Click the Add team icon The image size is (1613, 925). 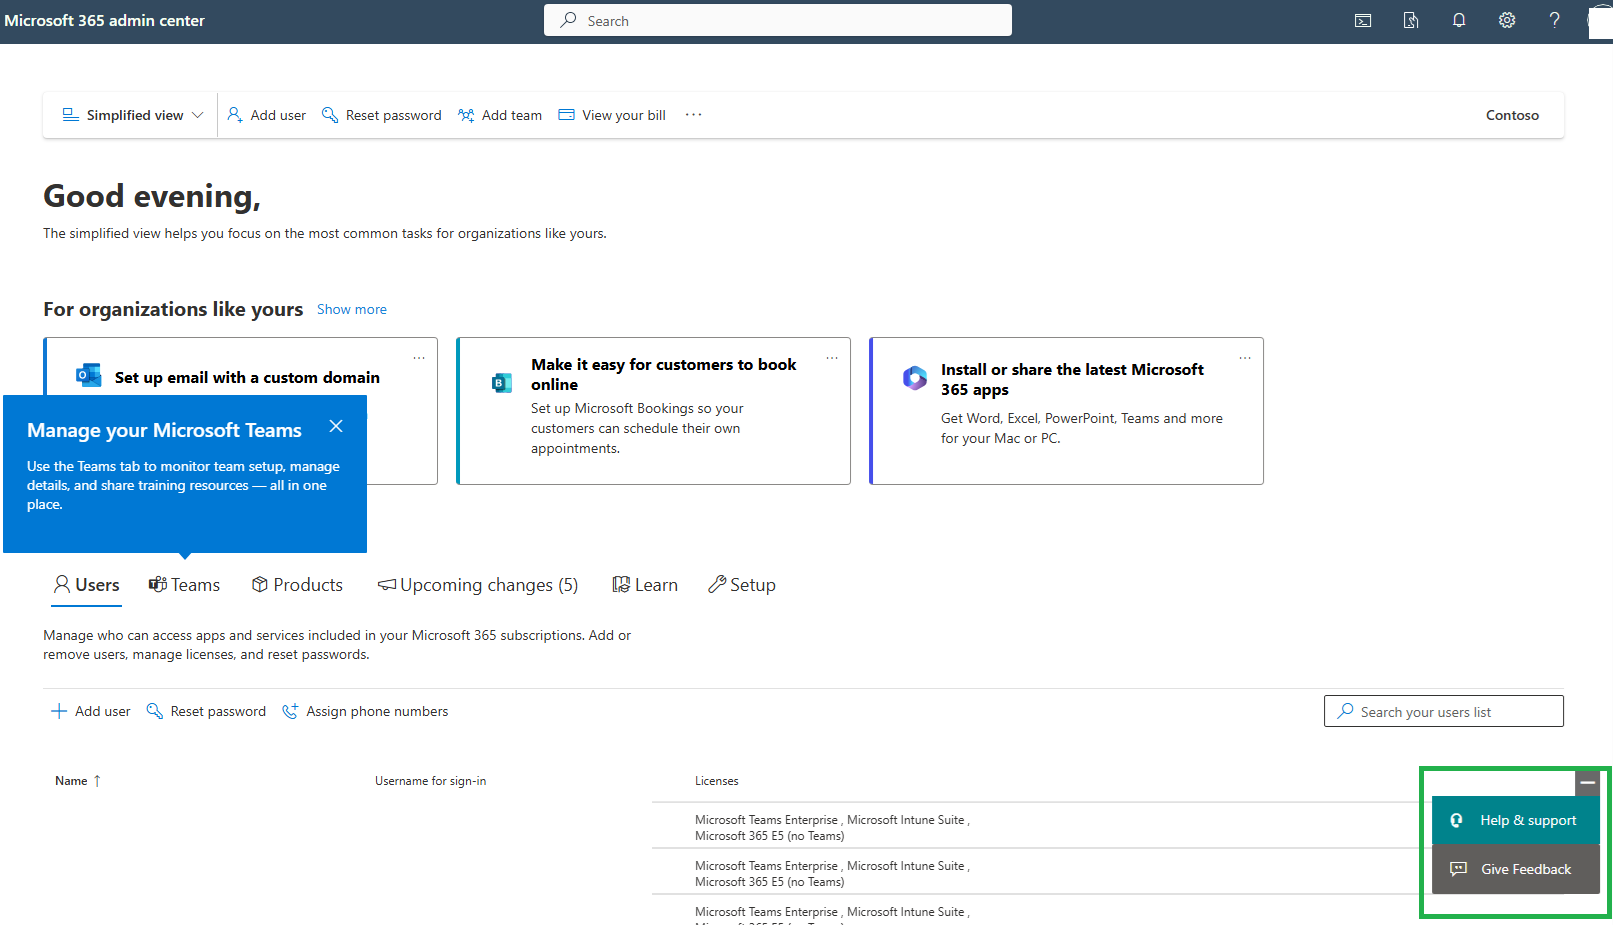[466, 115]
